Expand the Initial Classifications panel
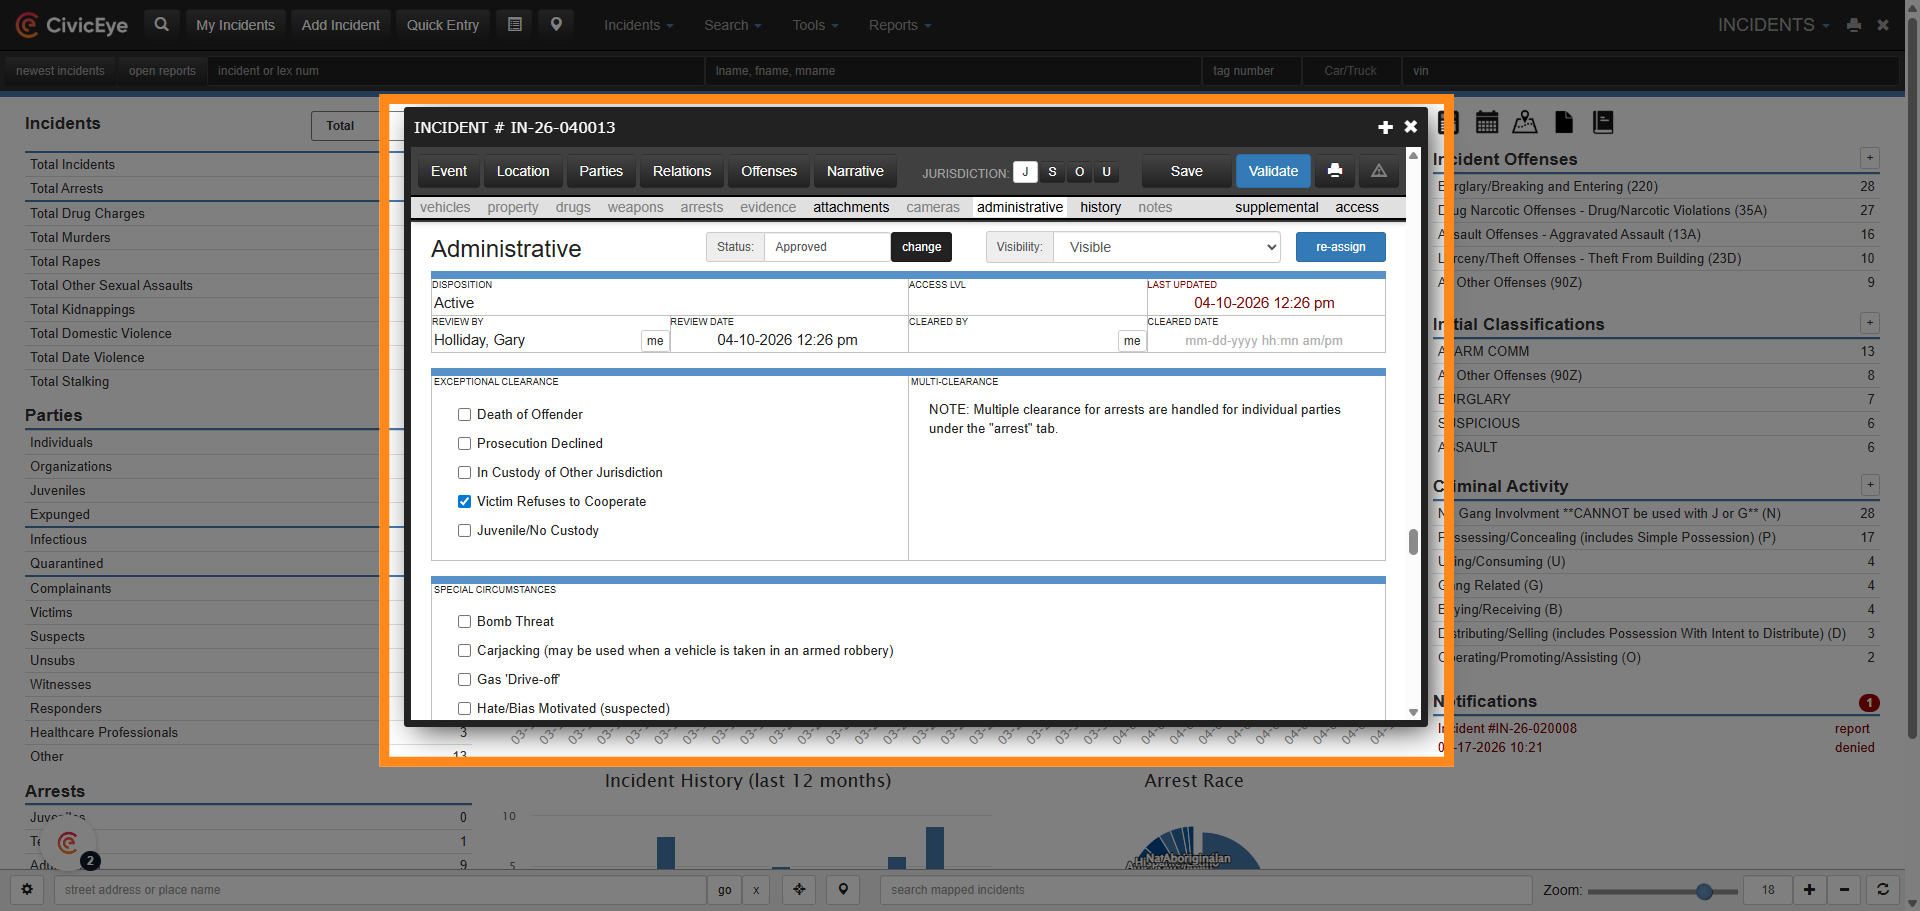Image resolution: width=1920 pixels, height=911 pixels. pos(1869,323)
